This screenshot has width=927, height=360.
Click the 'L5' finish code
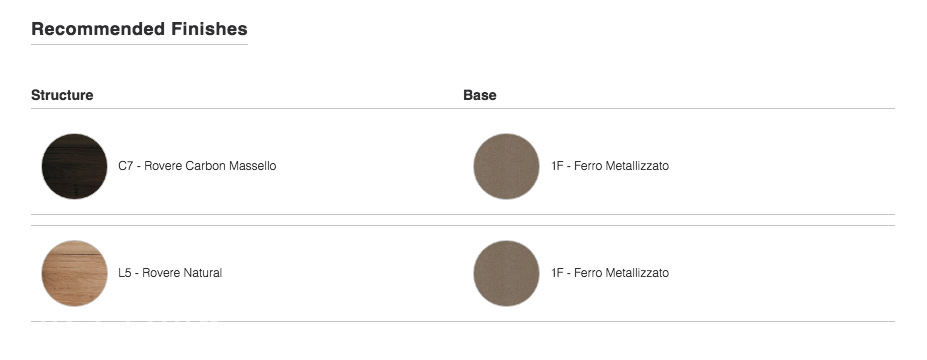click(125, 273)
